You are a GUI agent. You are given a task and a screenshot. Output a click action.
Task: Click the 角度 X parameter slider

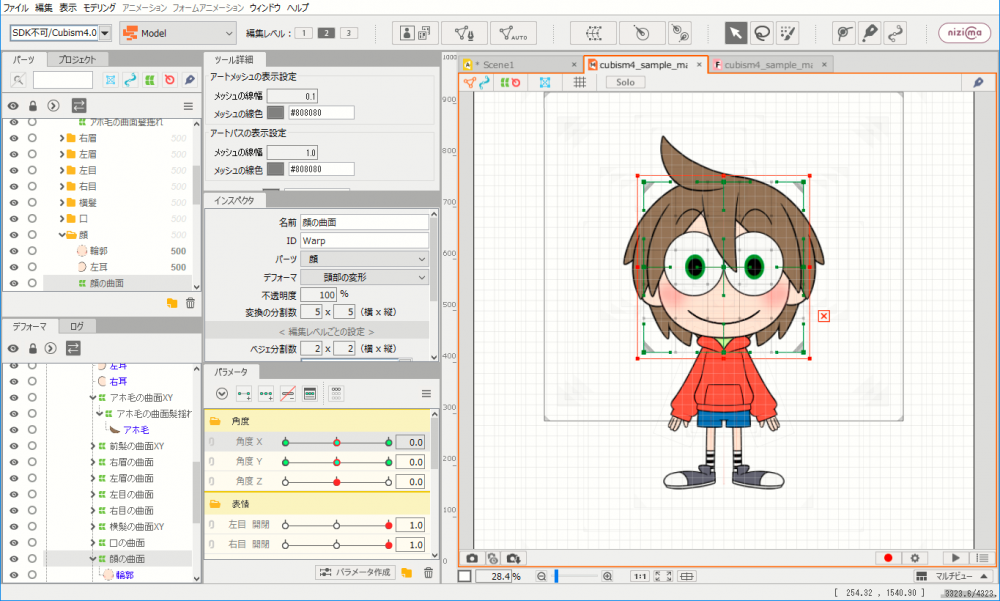337,442
